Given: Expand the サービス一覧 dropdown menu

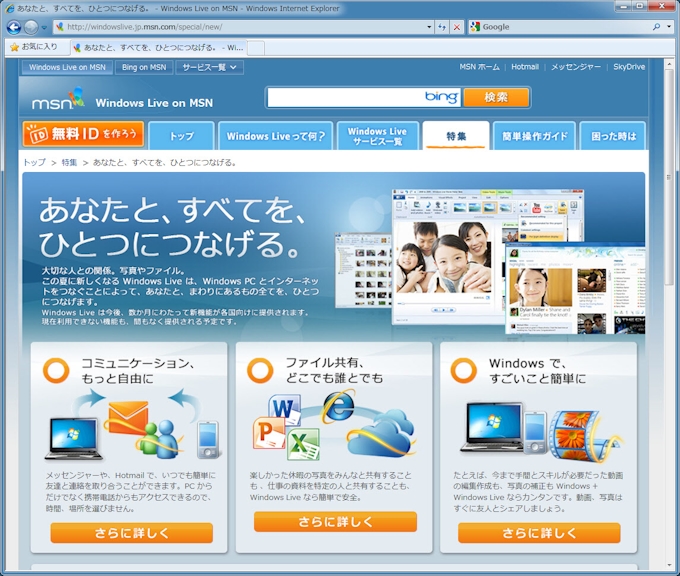Looking at the screenshot, I should click(209, 68).
